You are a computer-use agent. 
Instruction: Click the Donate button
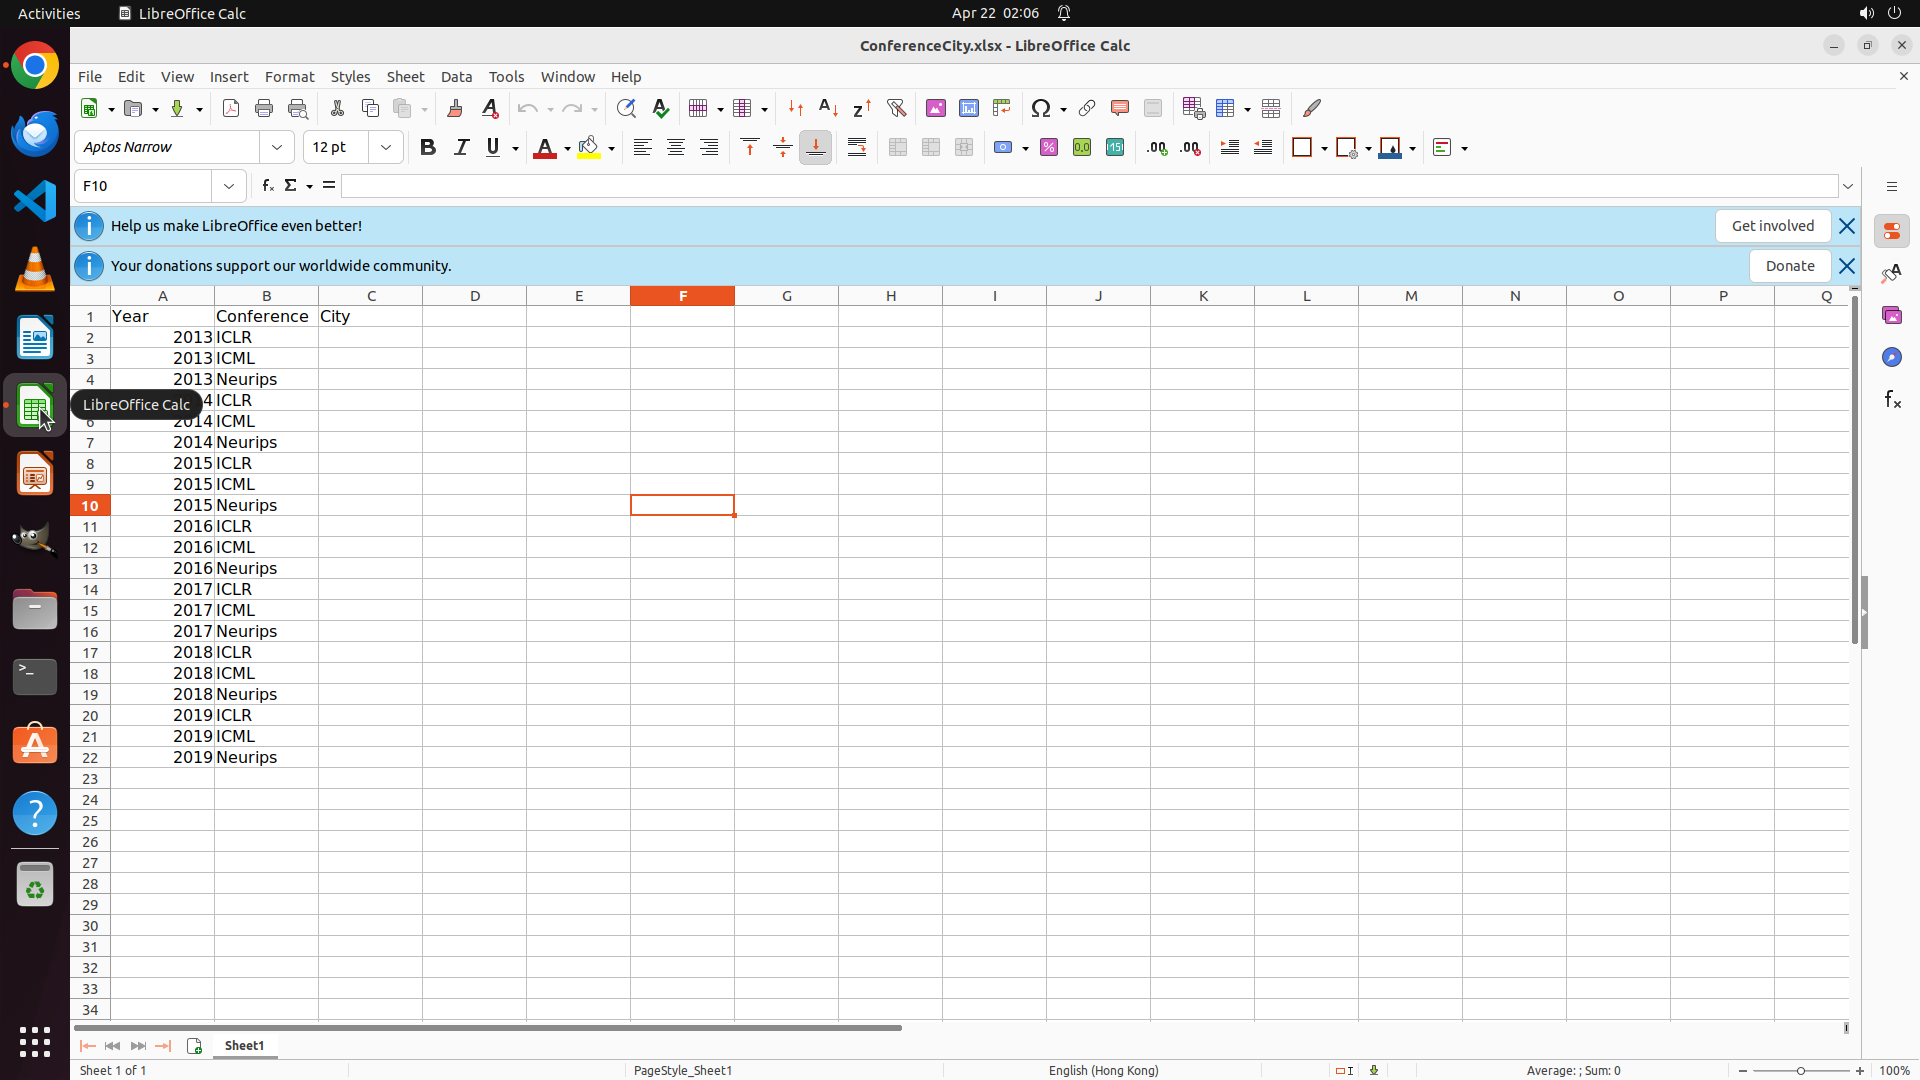tap(1789, 266)
